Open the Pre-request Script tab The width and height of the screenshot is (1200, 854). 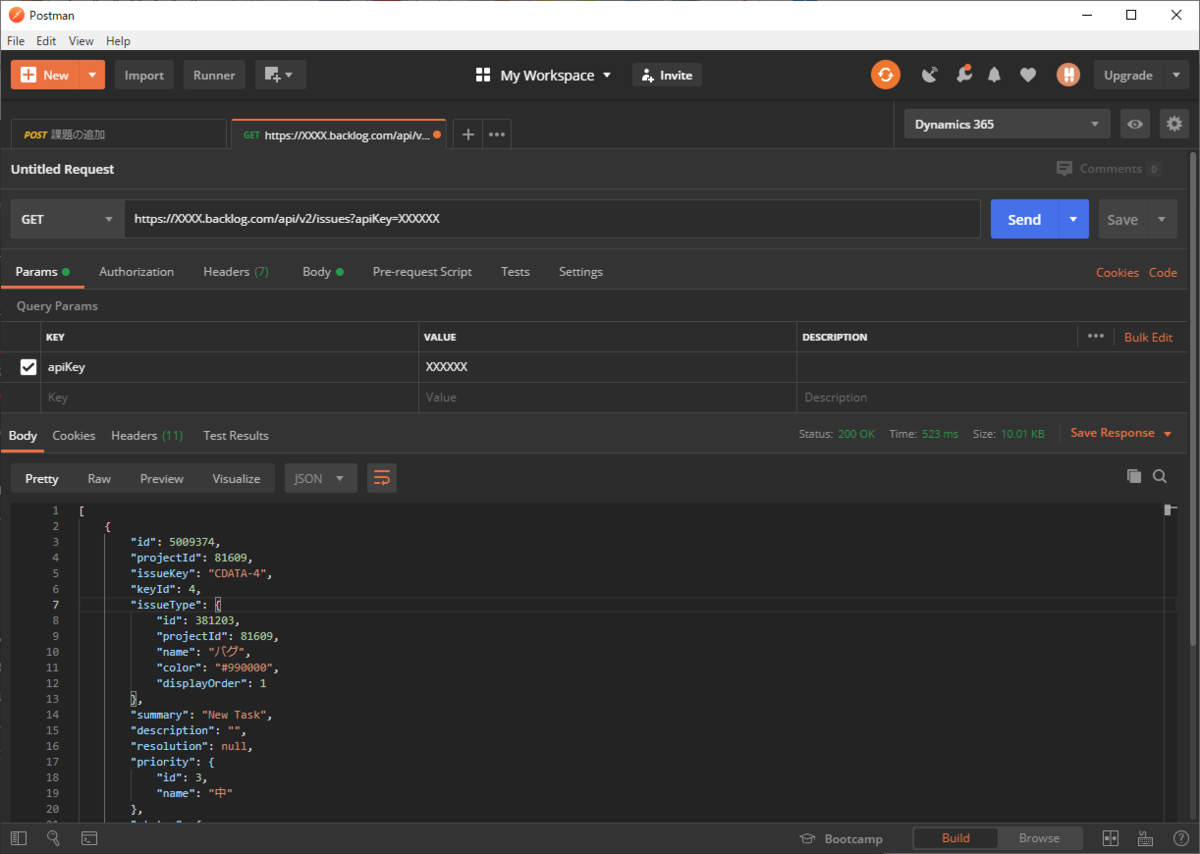[x=422, y=271]
